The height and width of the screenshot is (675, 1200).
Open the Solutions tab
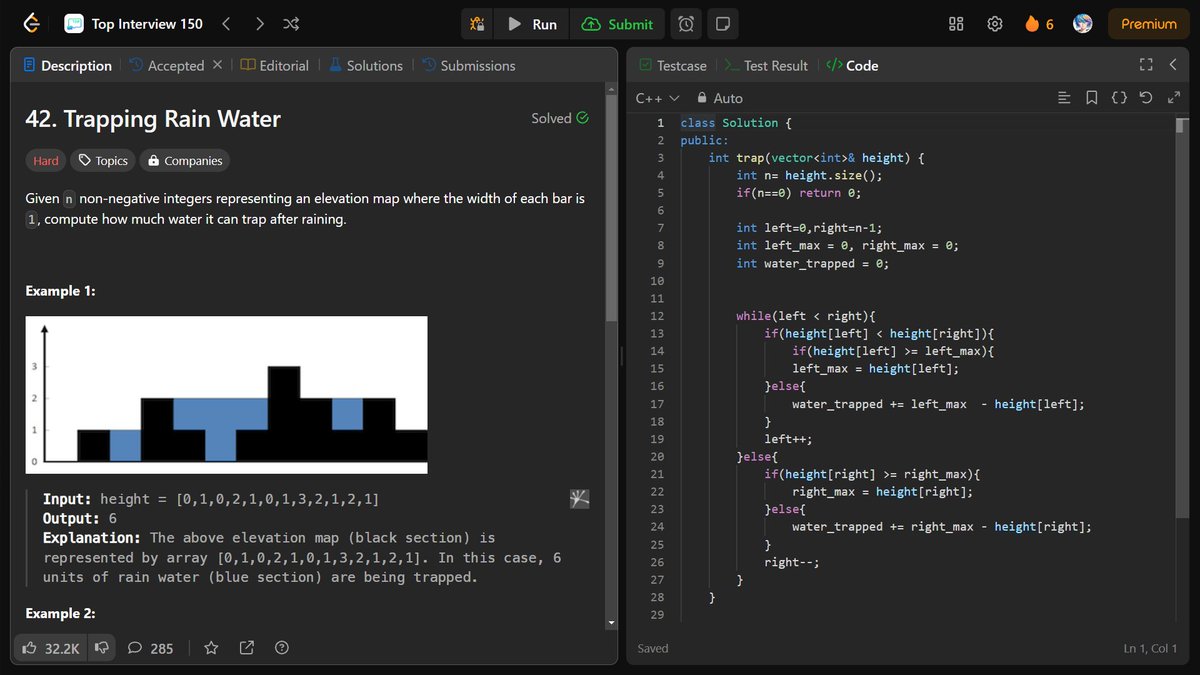pos(365,65)
